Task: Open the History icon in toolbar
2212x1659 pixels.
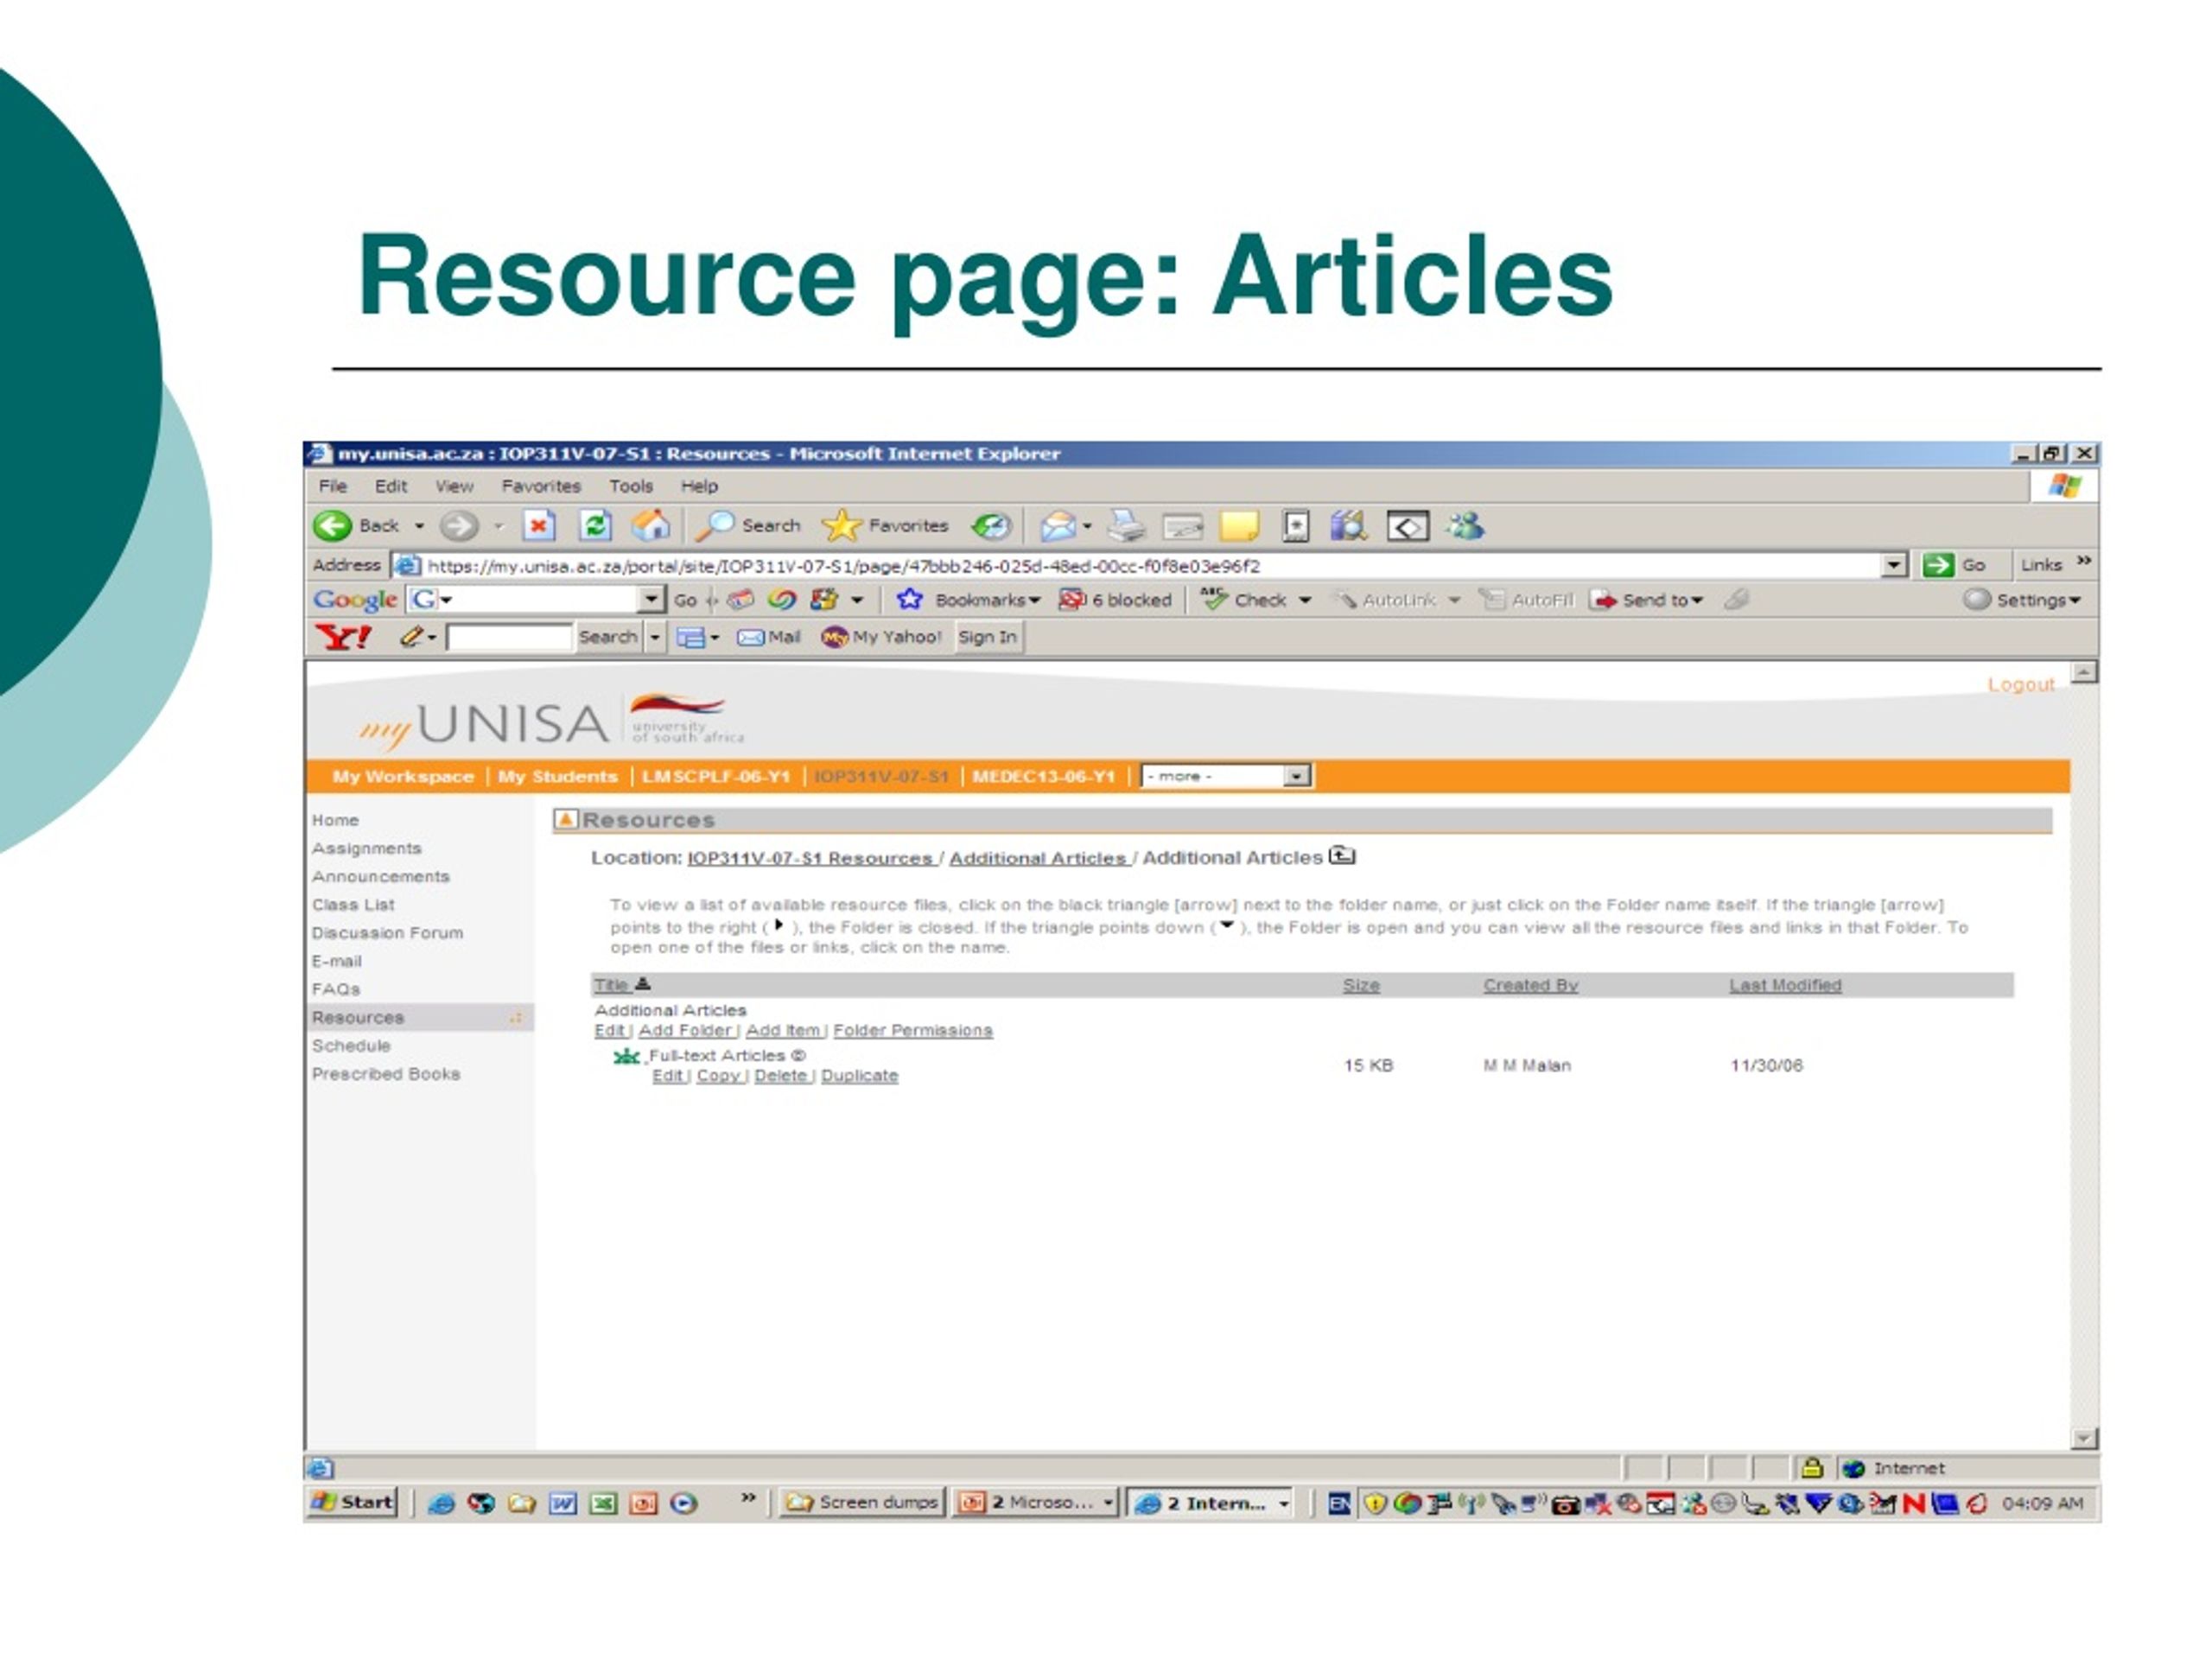Action: point(991,525)
